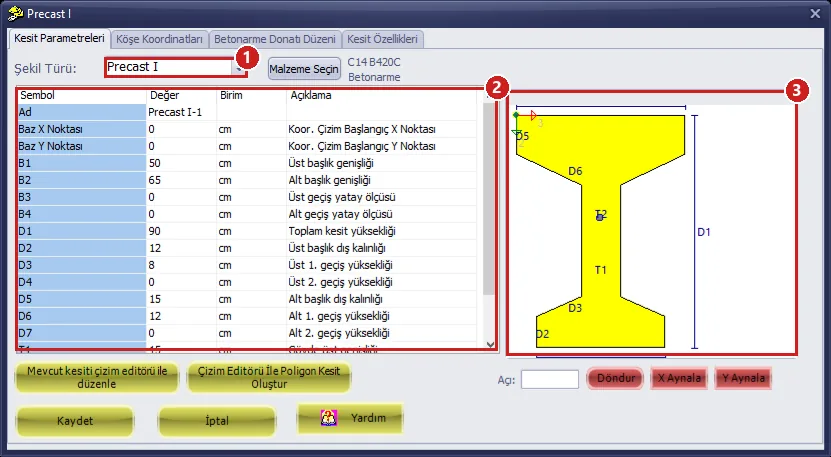
Task: Click the Sembol column header
Action: coord(82,95)
